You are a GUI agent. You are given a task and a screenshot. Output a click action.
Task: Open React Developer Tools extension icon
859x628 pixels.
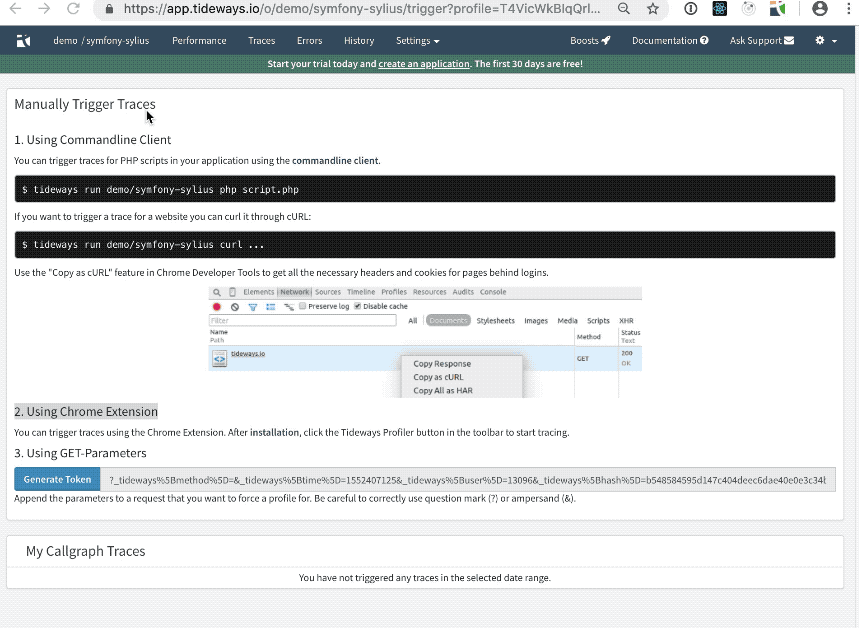click(719, 8)
